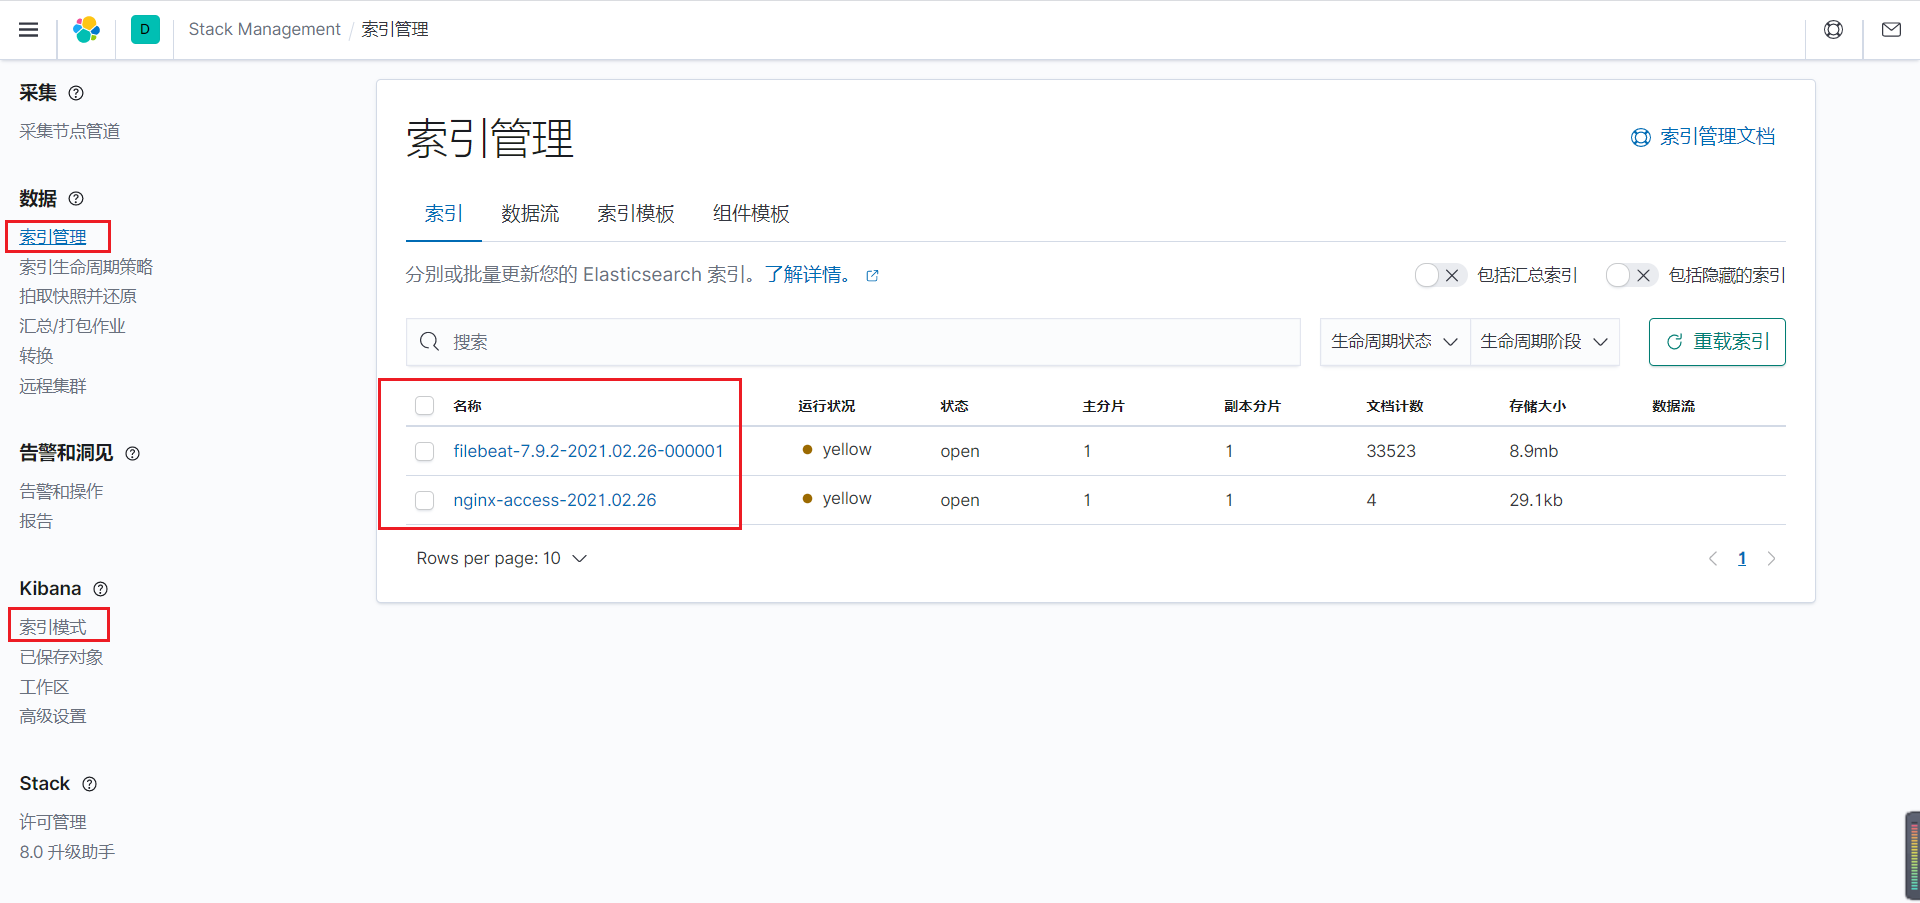Switch to the 索引 tab
1920x903 pixels.
[444, 214]
